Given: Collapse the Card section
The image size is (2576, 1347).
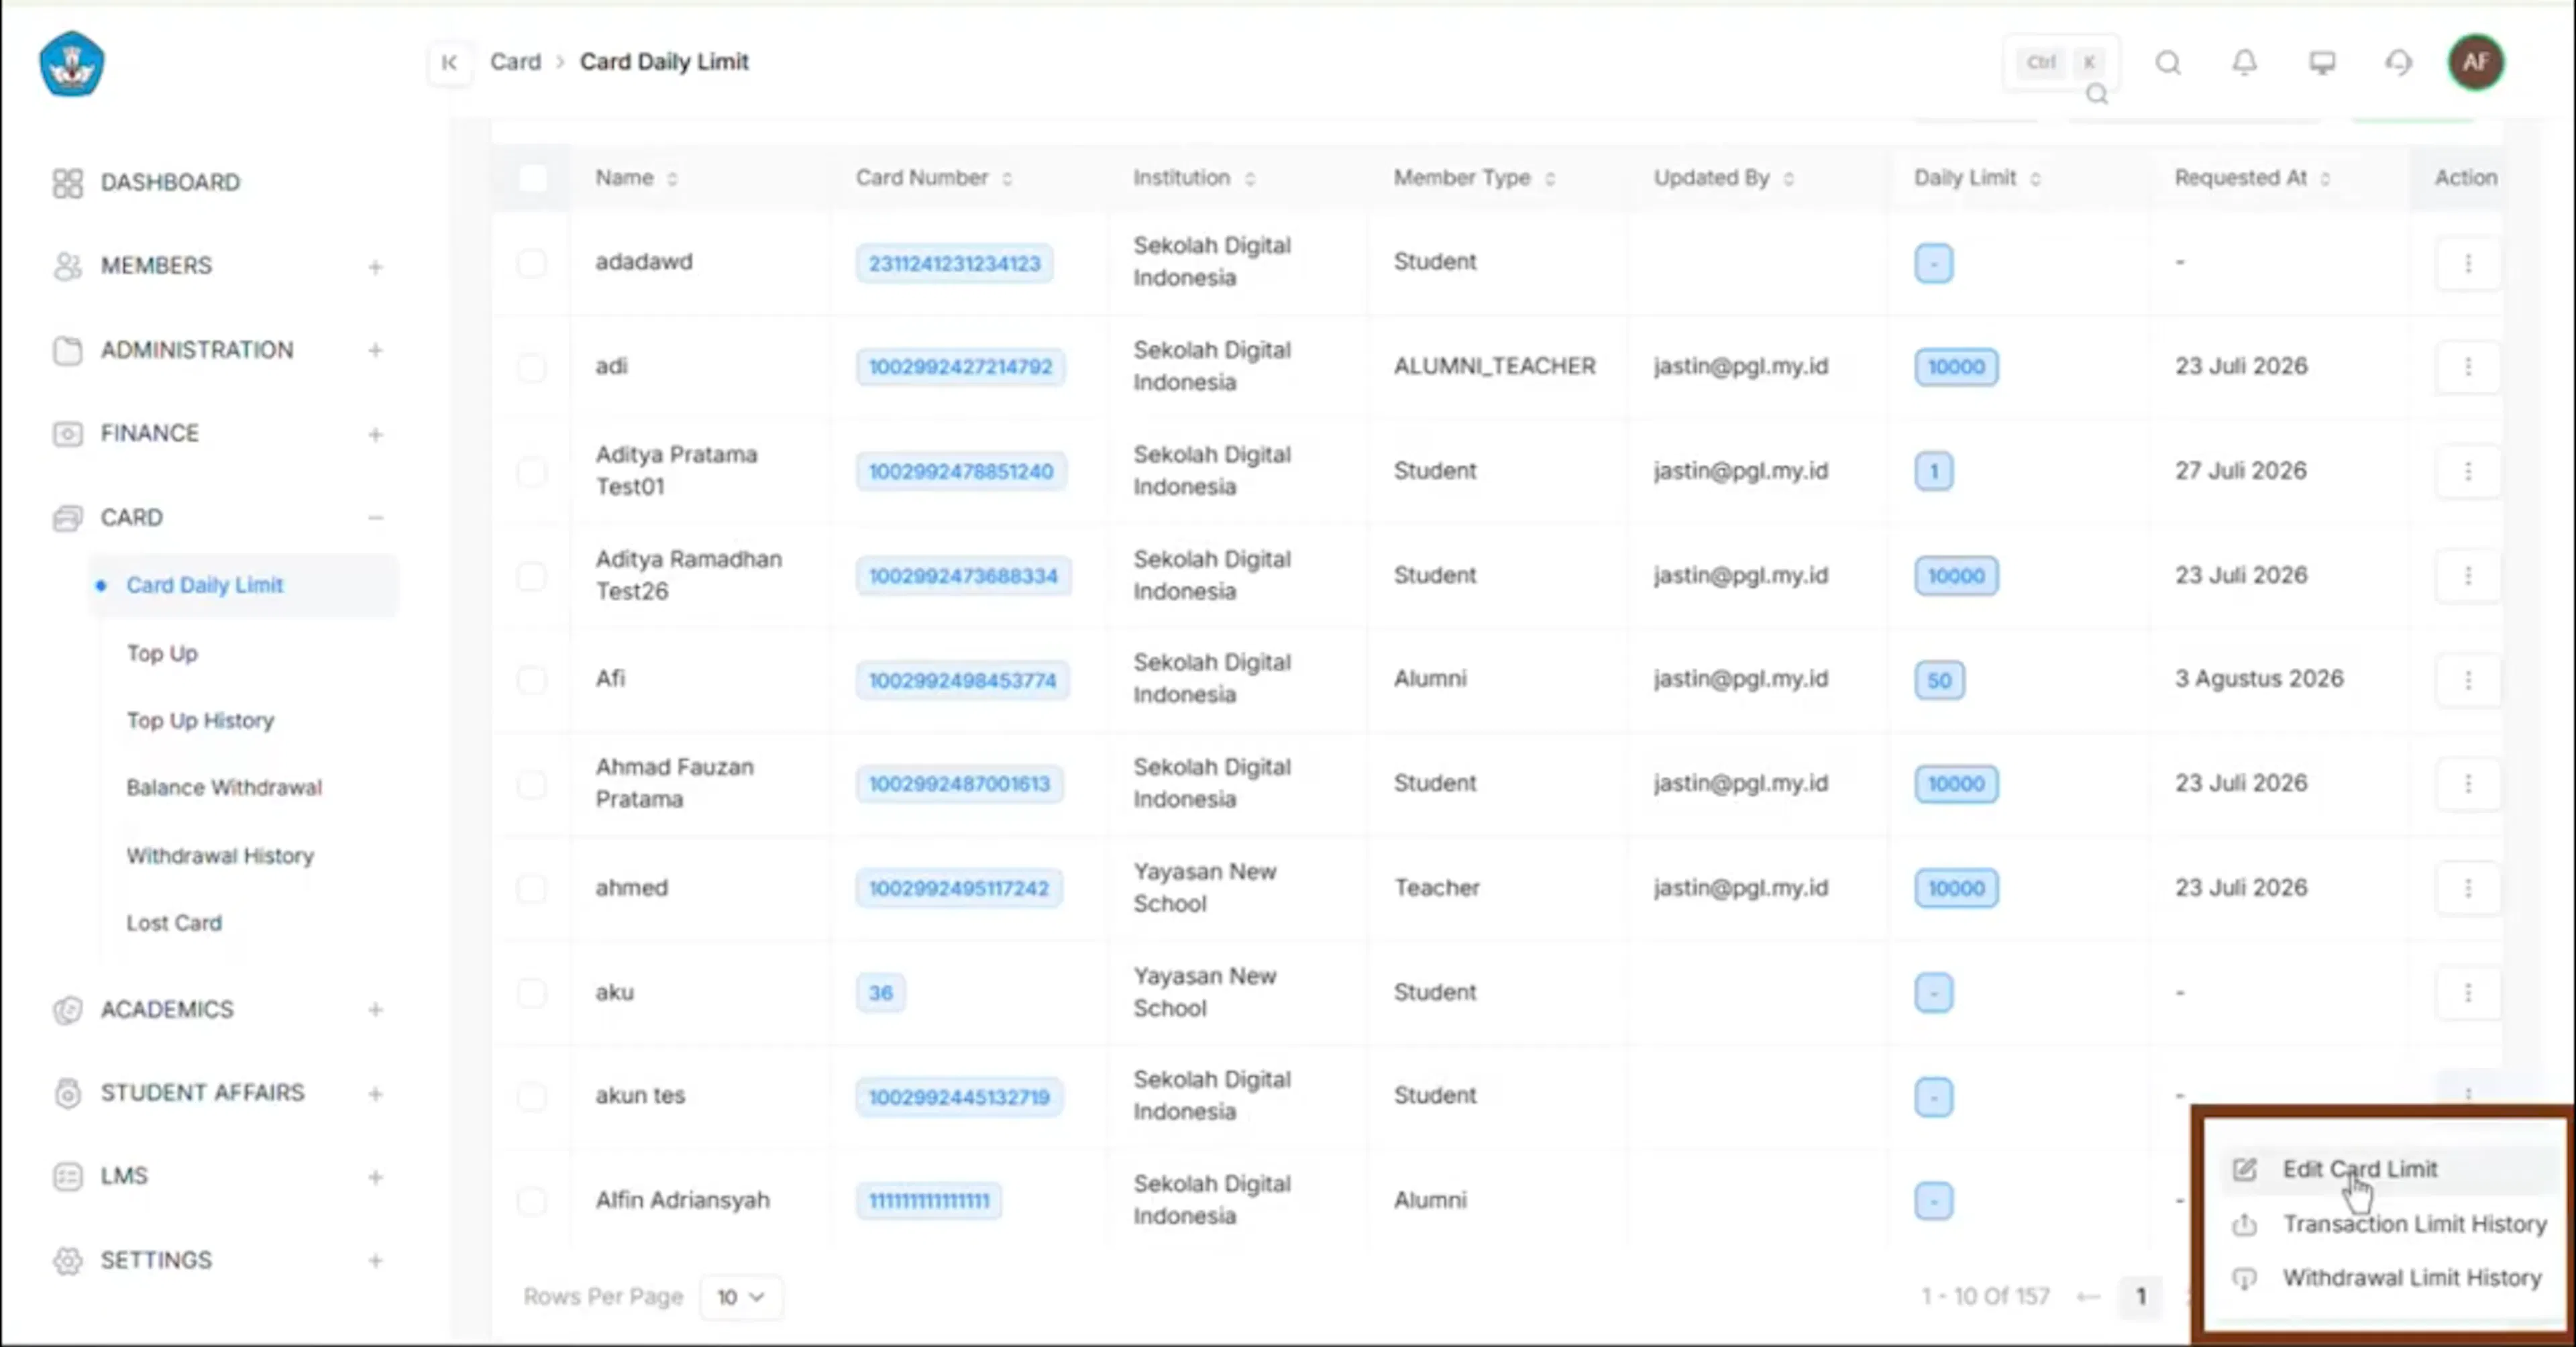Looking at the screenshot, I should (375, 518).
